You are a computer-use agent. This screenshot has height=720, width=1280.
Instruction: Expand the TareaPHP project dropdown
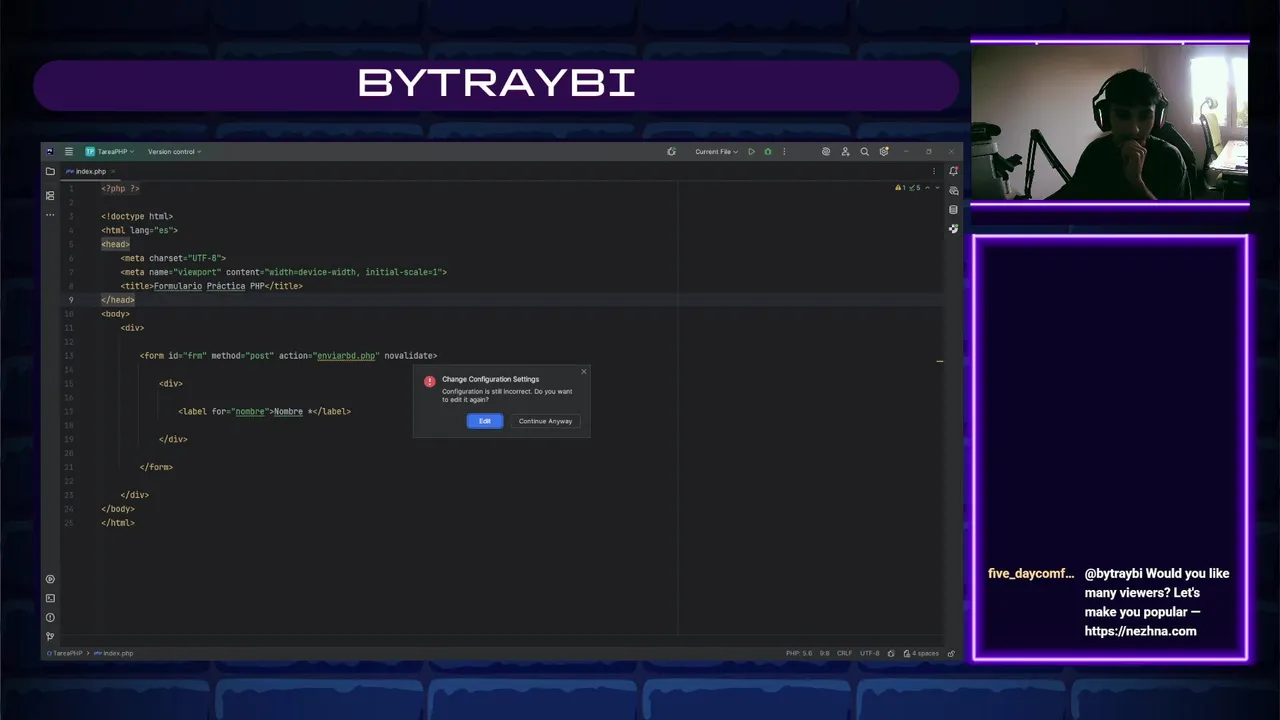(109, 152)
